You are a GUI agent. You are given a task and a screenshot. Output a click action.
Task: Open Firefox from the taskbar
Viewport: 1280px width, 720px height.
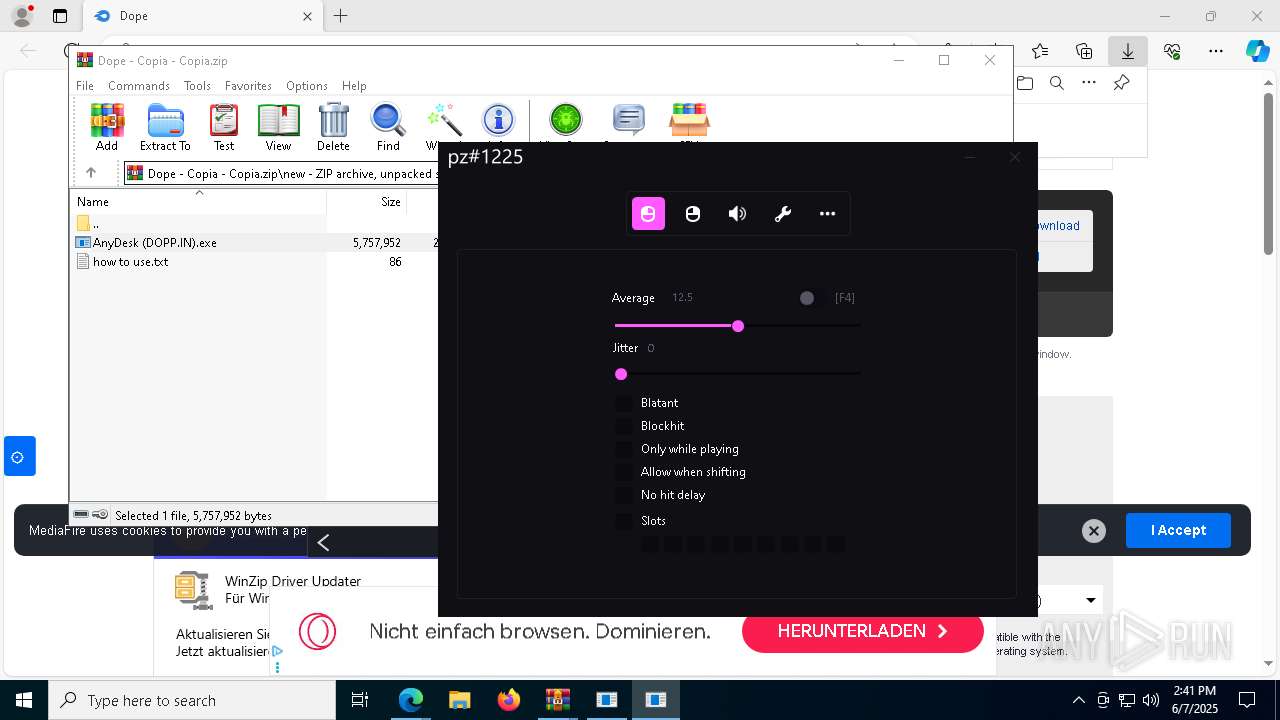click(509, 700)
